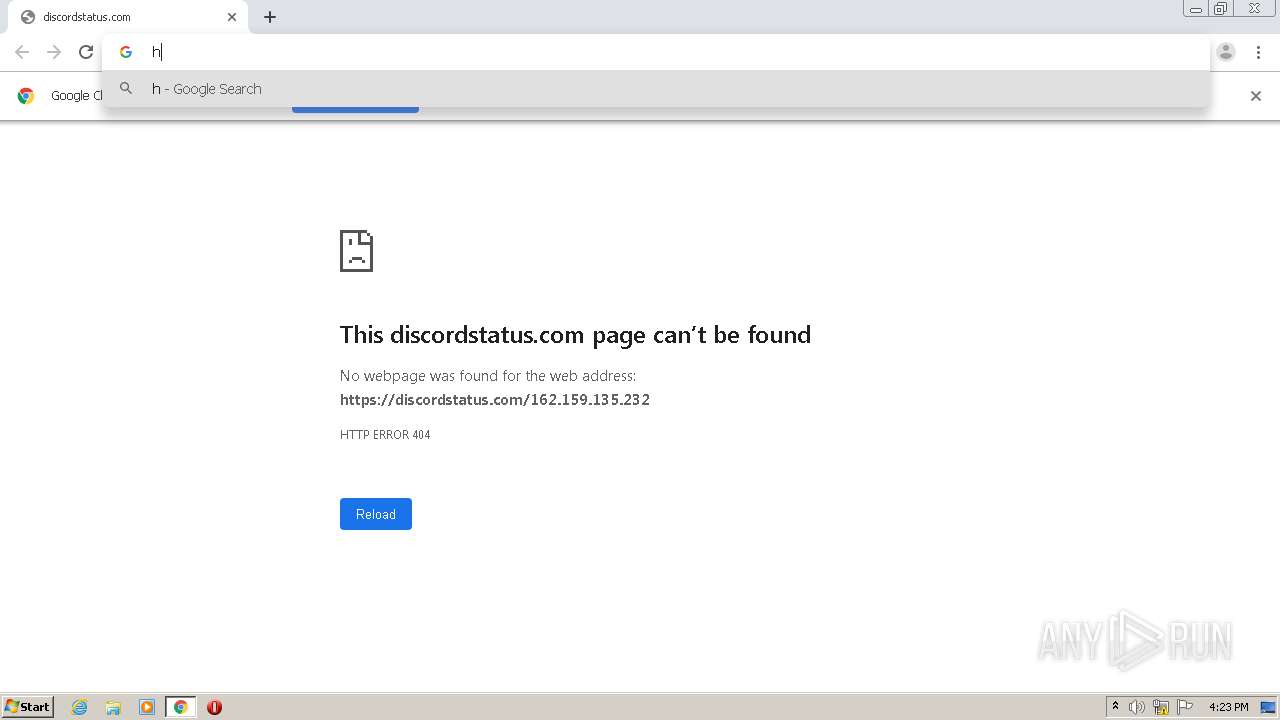
Task: Minimize the Chrome window
Action: [1196, 9]
